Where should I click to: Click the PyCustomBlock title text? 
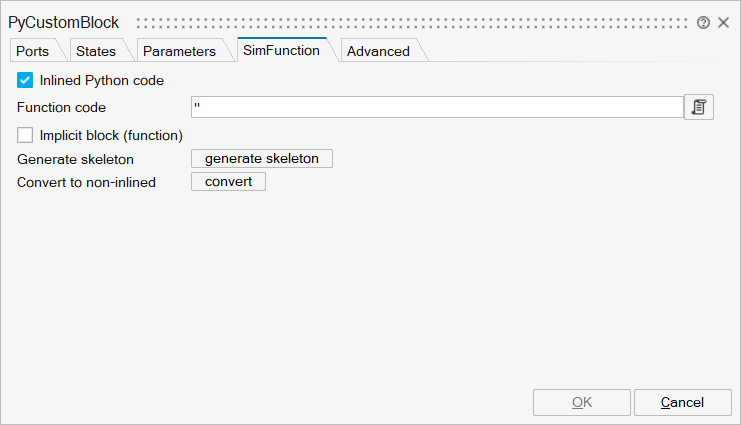click(64, 22)
